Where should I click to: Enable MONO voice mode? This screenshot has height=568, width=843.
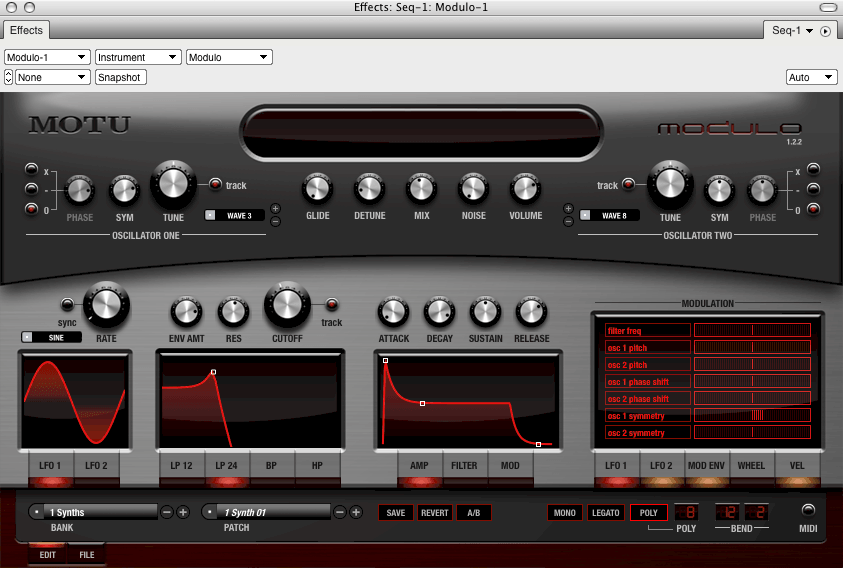pos(565,513)
